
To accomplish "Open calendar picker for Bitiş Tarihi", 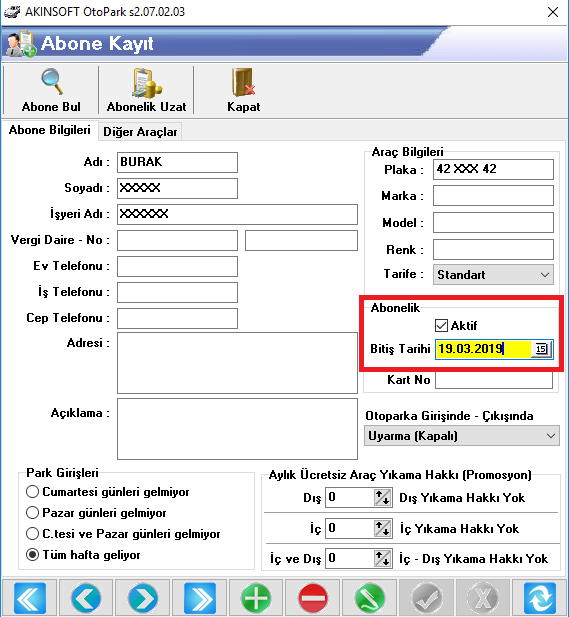I will (x=541, y=349).
